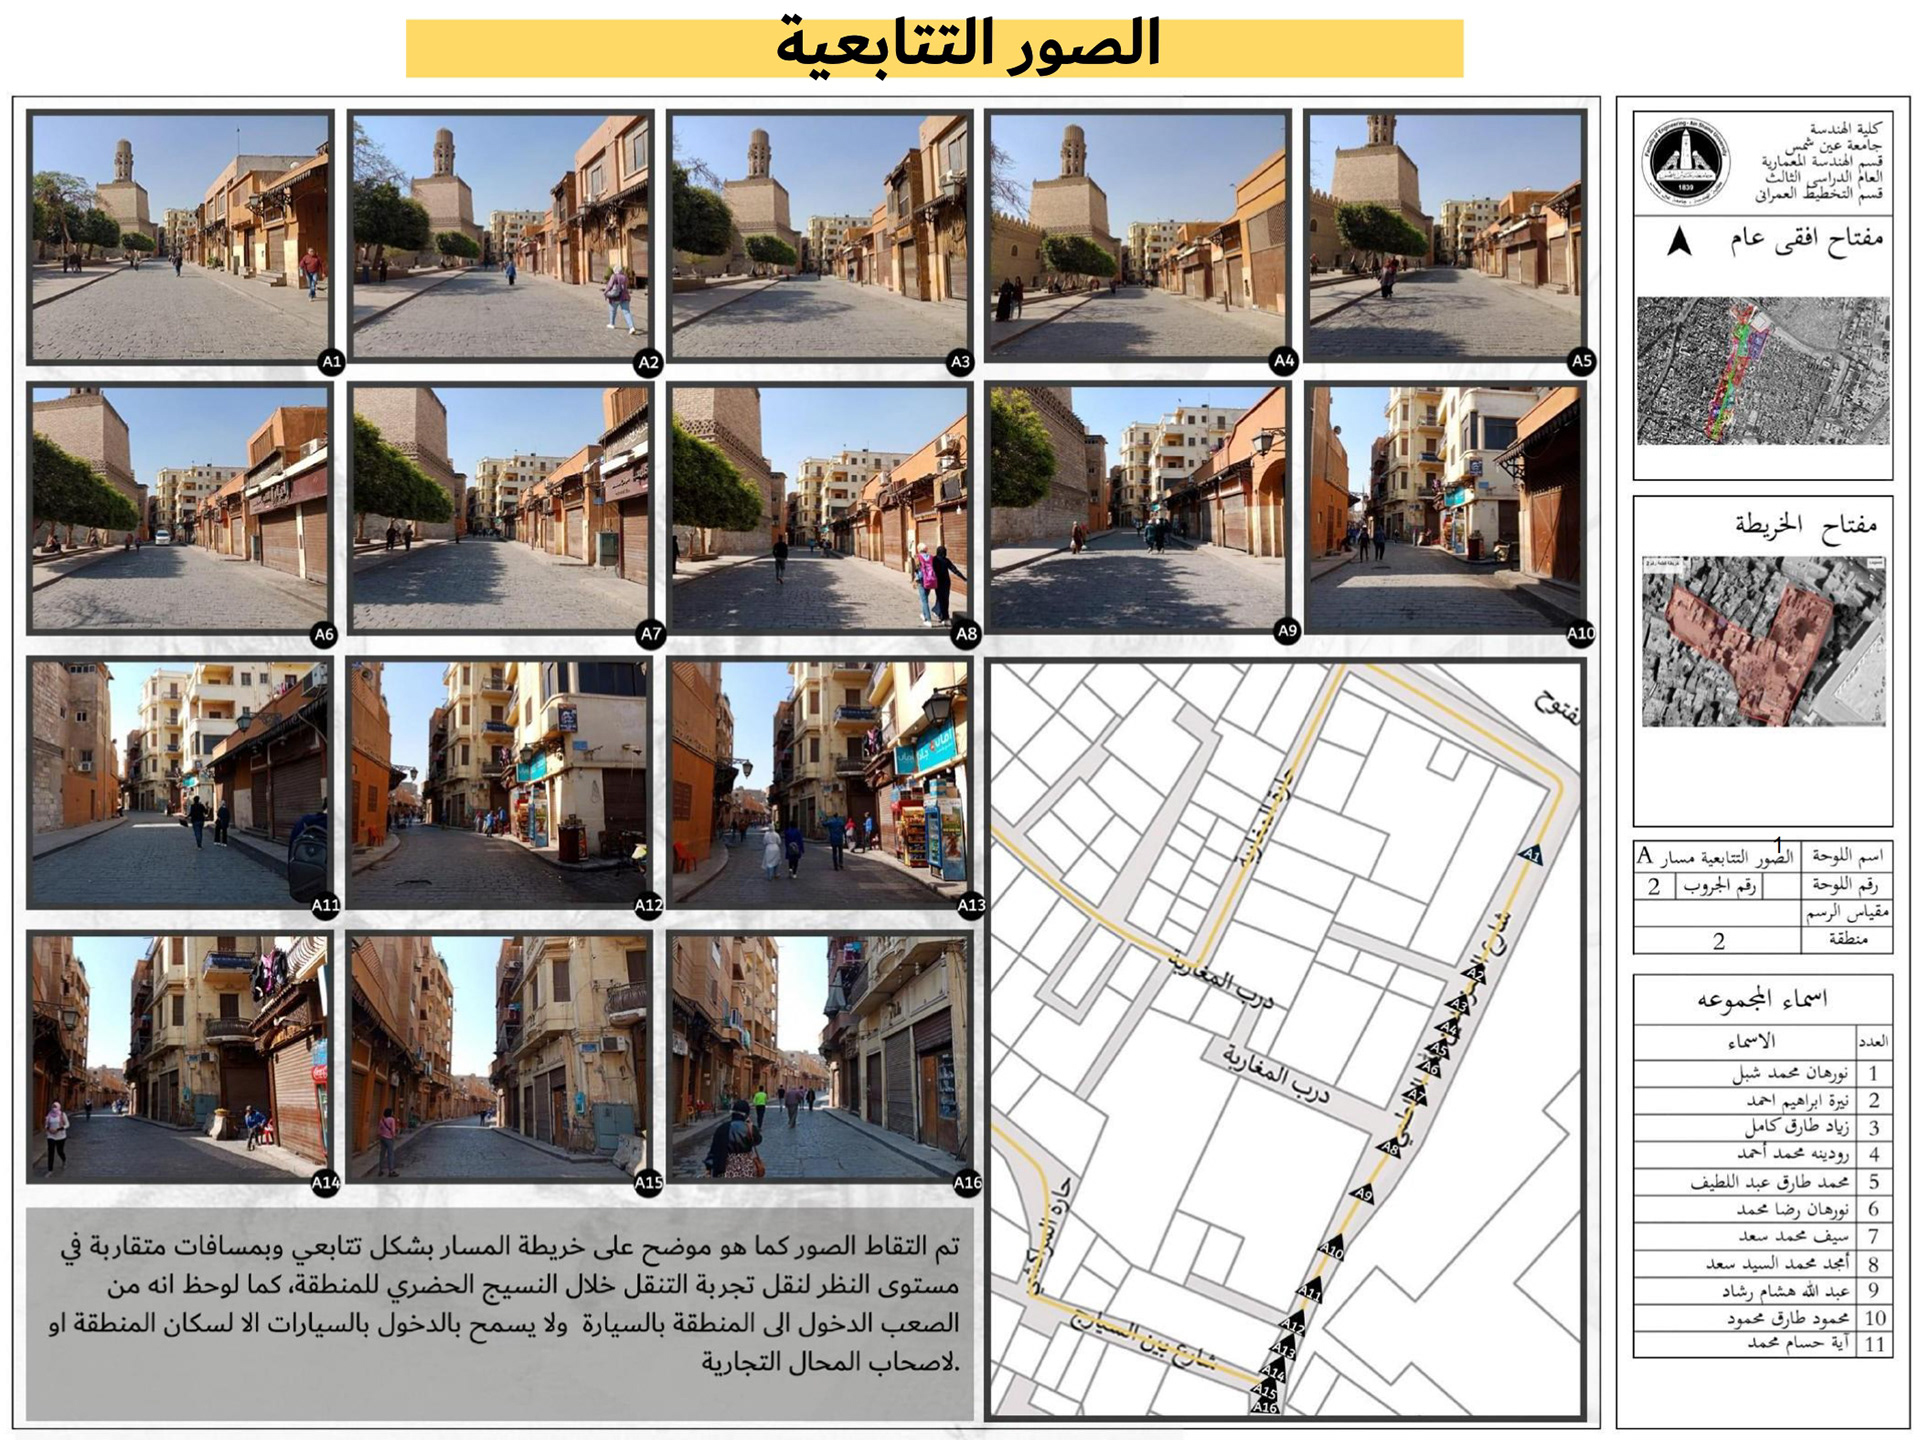This screenshot has width=1920, height=1440.
Task: Click the A10 triangle marker on the map
Action: coord(1331,1249)
